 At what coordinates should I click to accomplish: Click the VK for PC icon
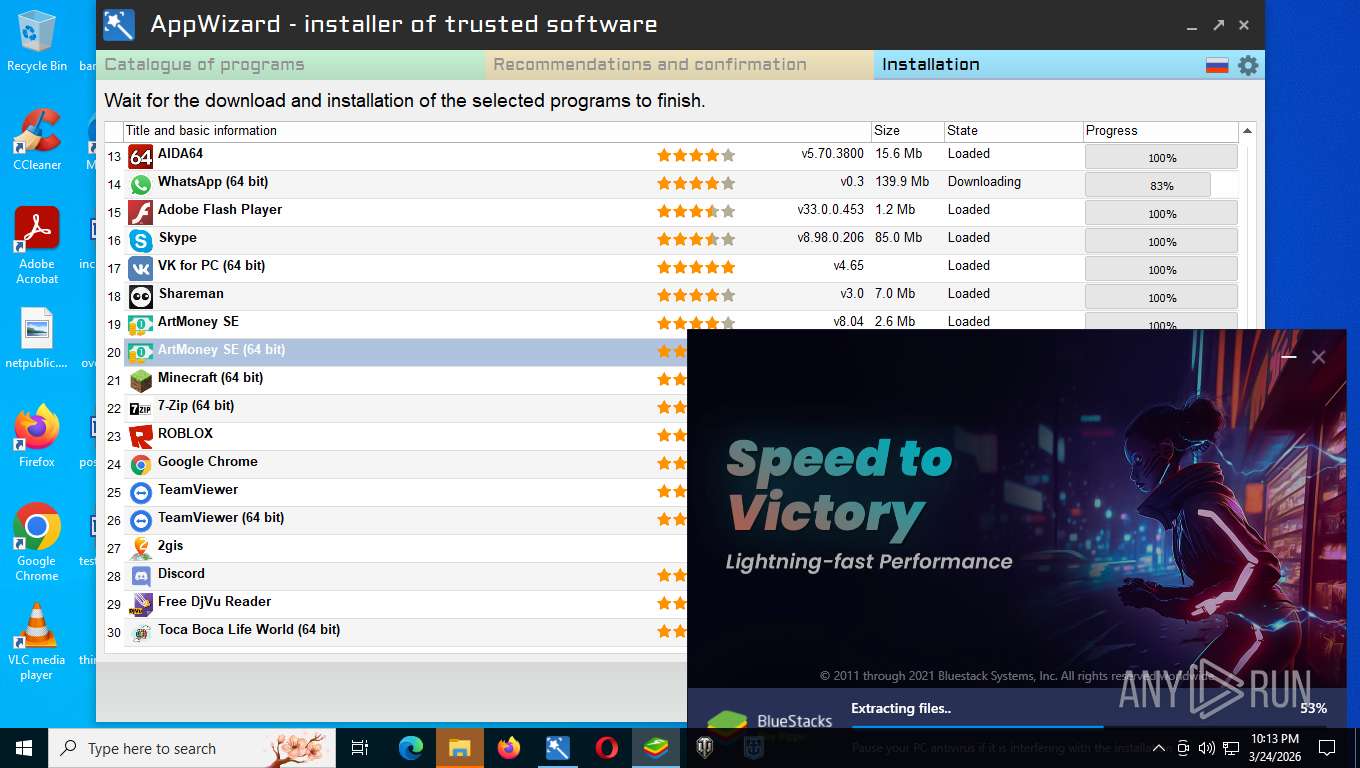(x=141, y=268)
